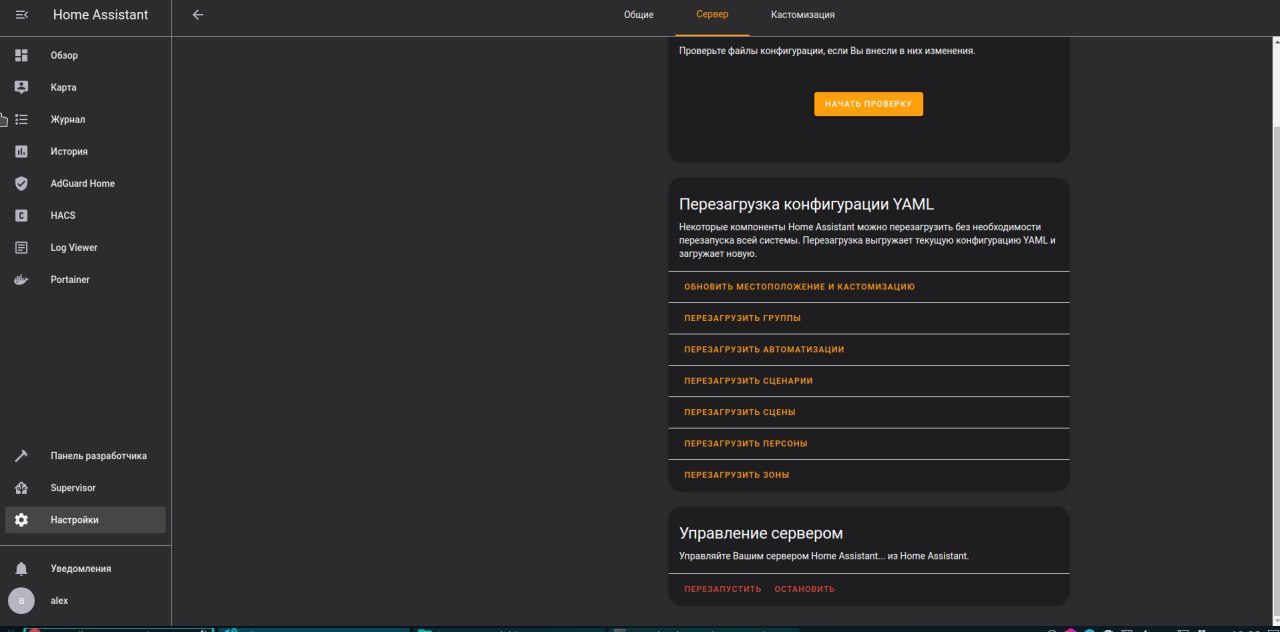Image resolution: width=1280 pixels, height=632 pixels.
Task: Click Перезагрузить группы
Action: tap(742, 318)
